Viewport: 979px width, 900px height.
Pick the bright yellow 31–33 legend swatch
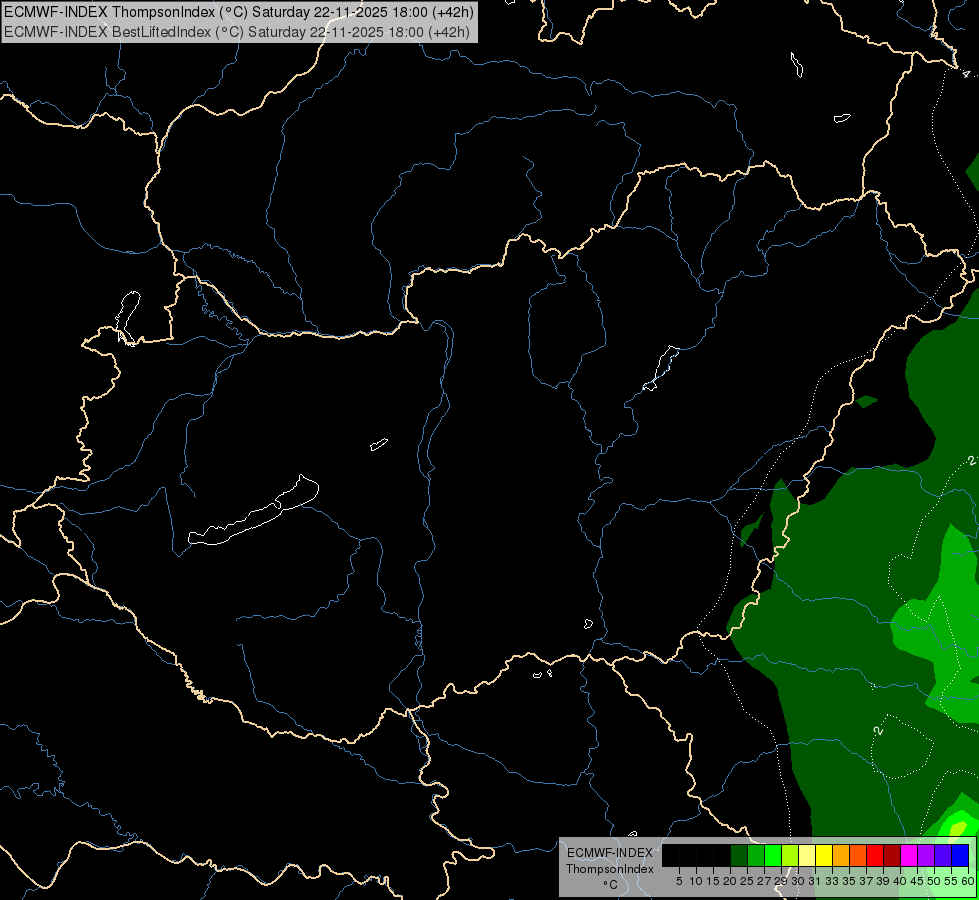pyautogui.click(x=824, y=855)
